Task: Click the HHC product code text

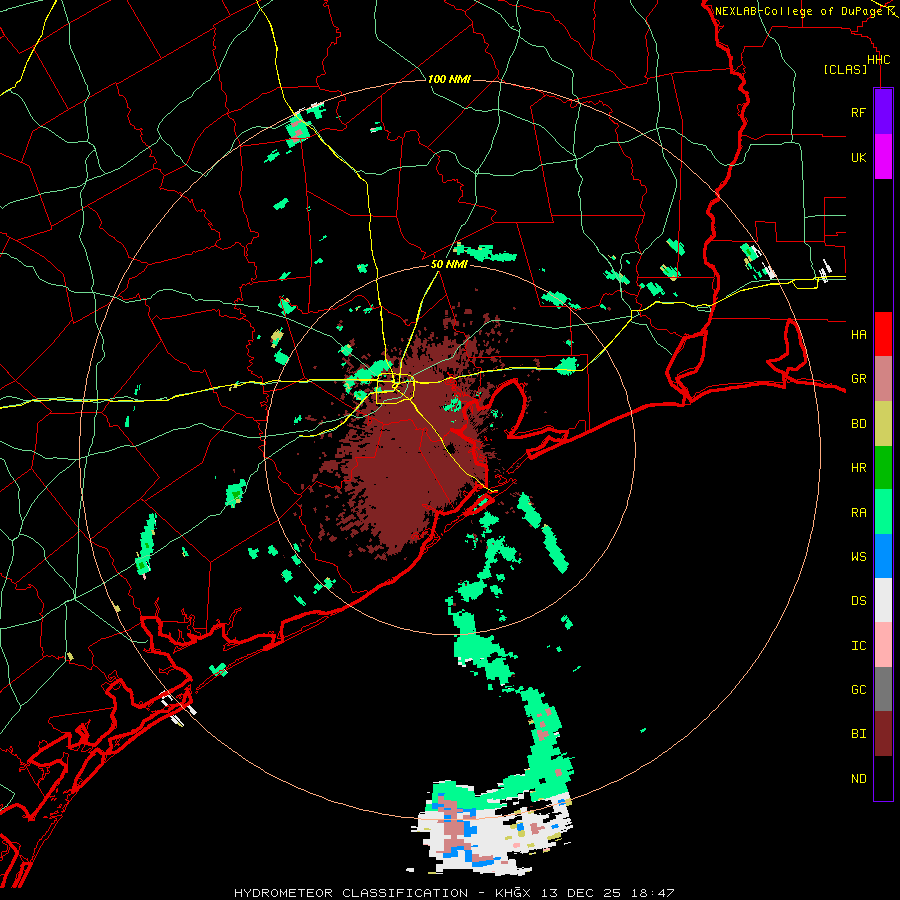Action: coord(878,60)
